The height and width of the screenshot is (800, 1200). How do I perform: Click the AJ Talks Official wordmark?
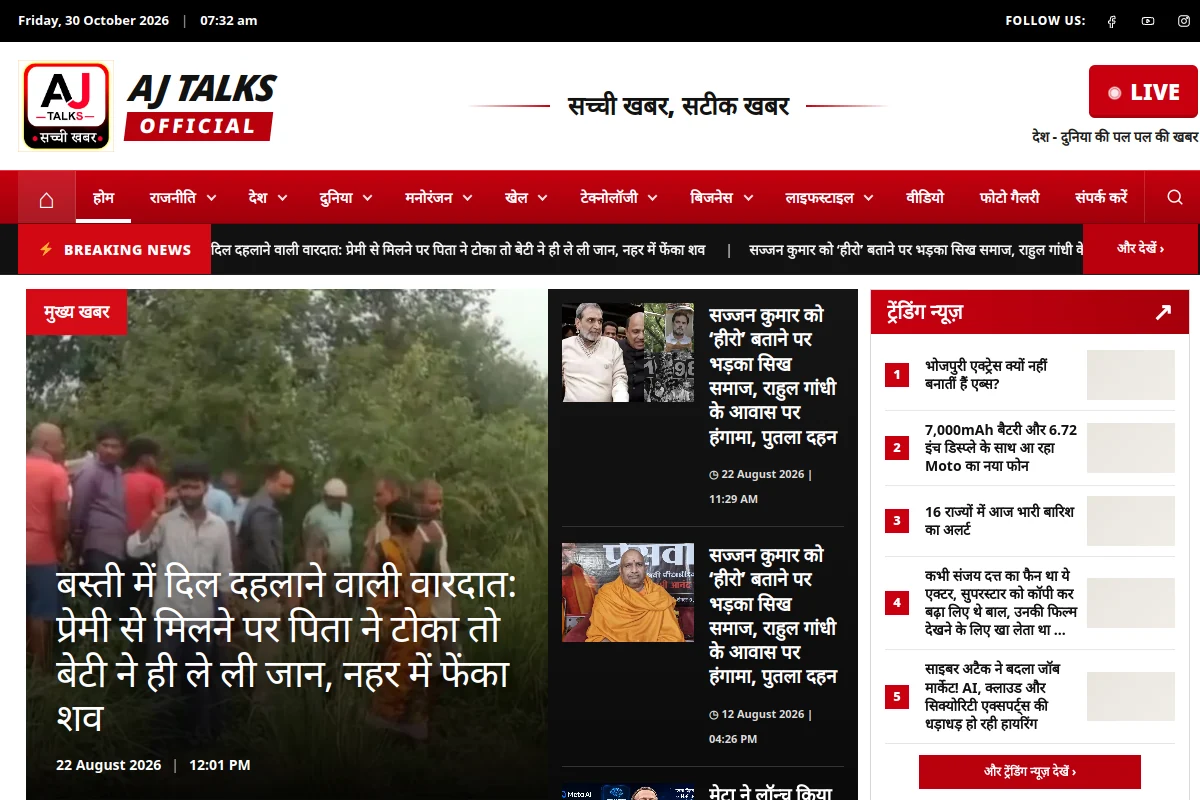pyautogui.click(x=201, y=106)
